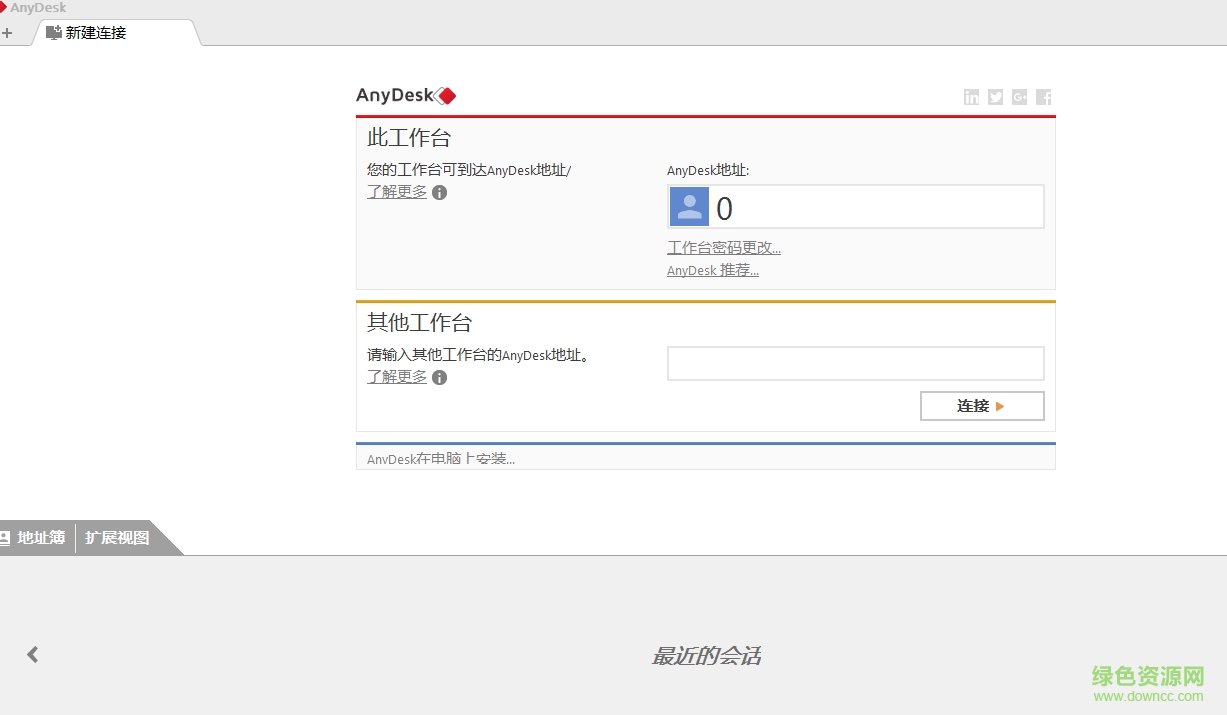Image resolution: width=1227 pixels, height=715 pixels.
Task: Click the remote workspace address input field
Action: click(855, 363)
